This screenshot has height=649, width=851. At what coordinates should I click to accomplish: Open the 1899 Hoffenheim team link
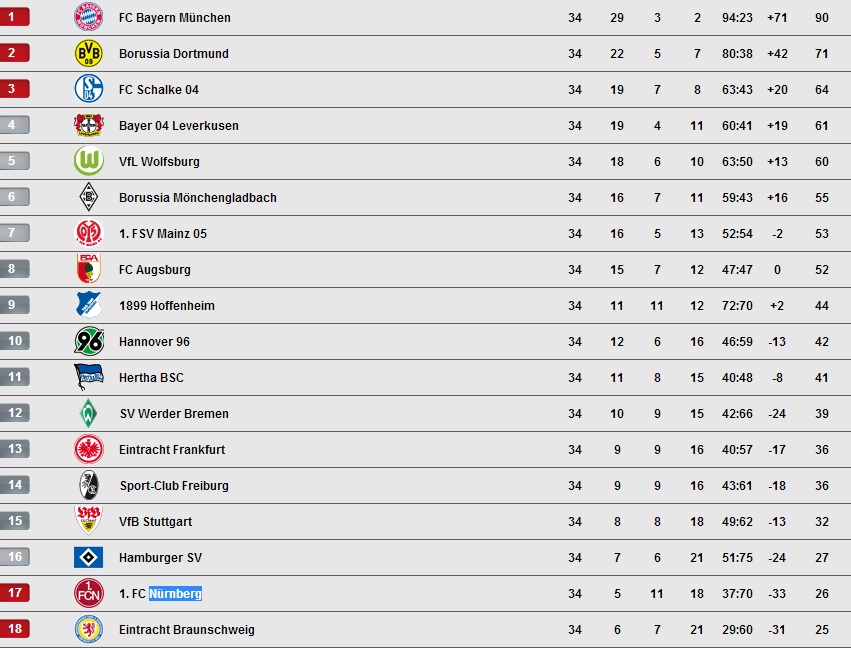point(167,306)
